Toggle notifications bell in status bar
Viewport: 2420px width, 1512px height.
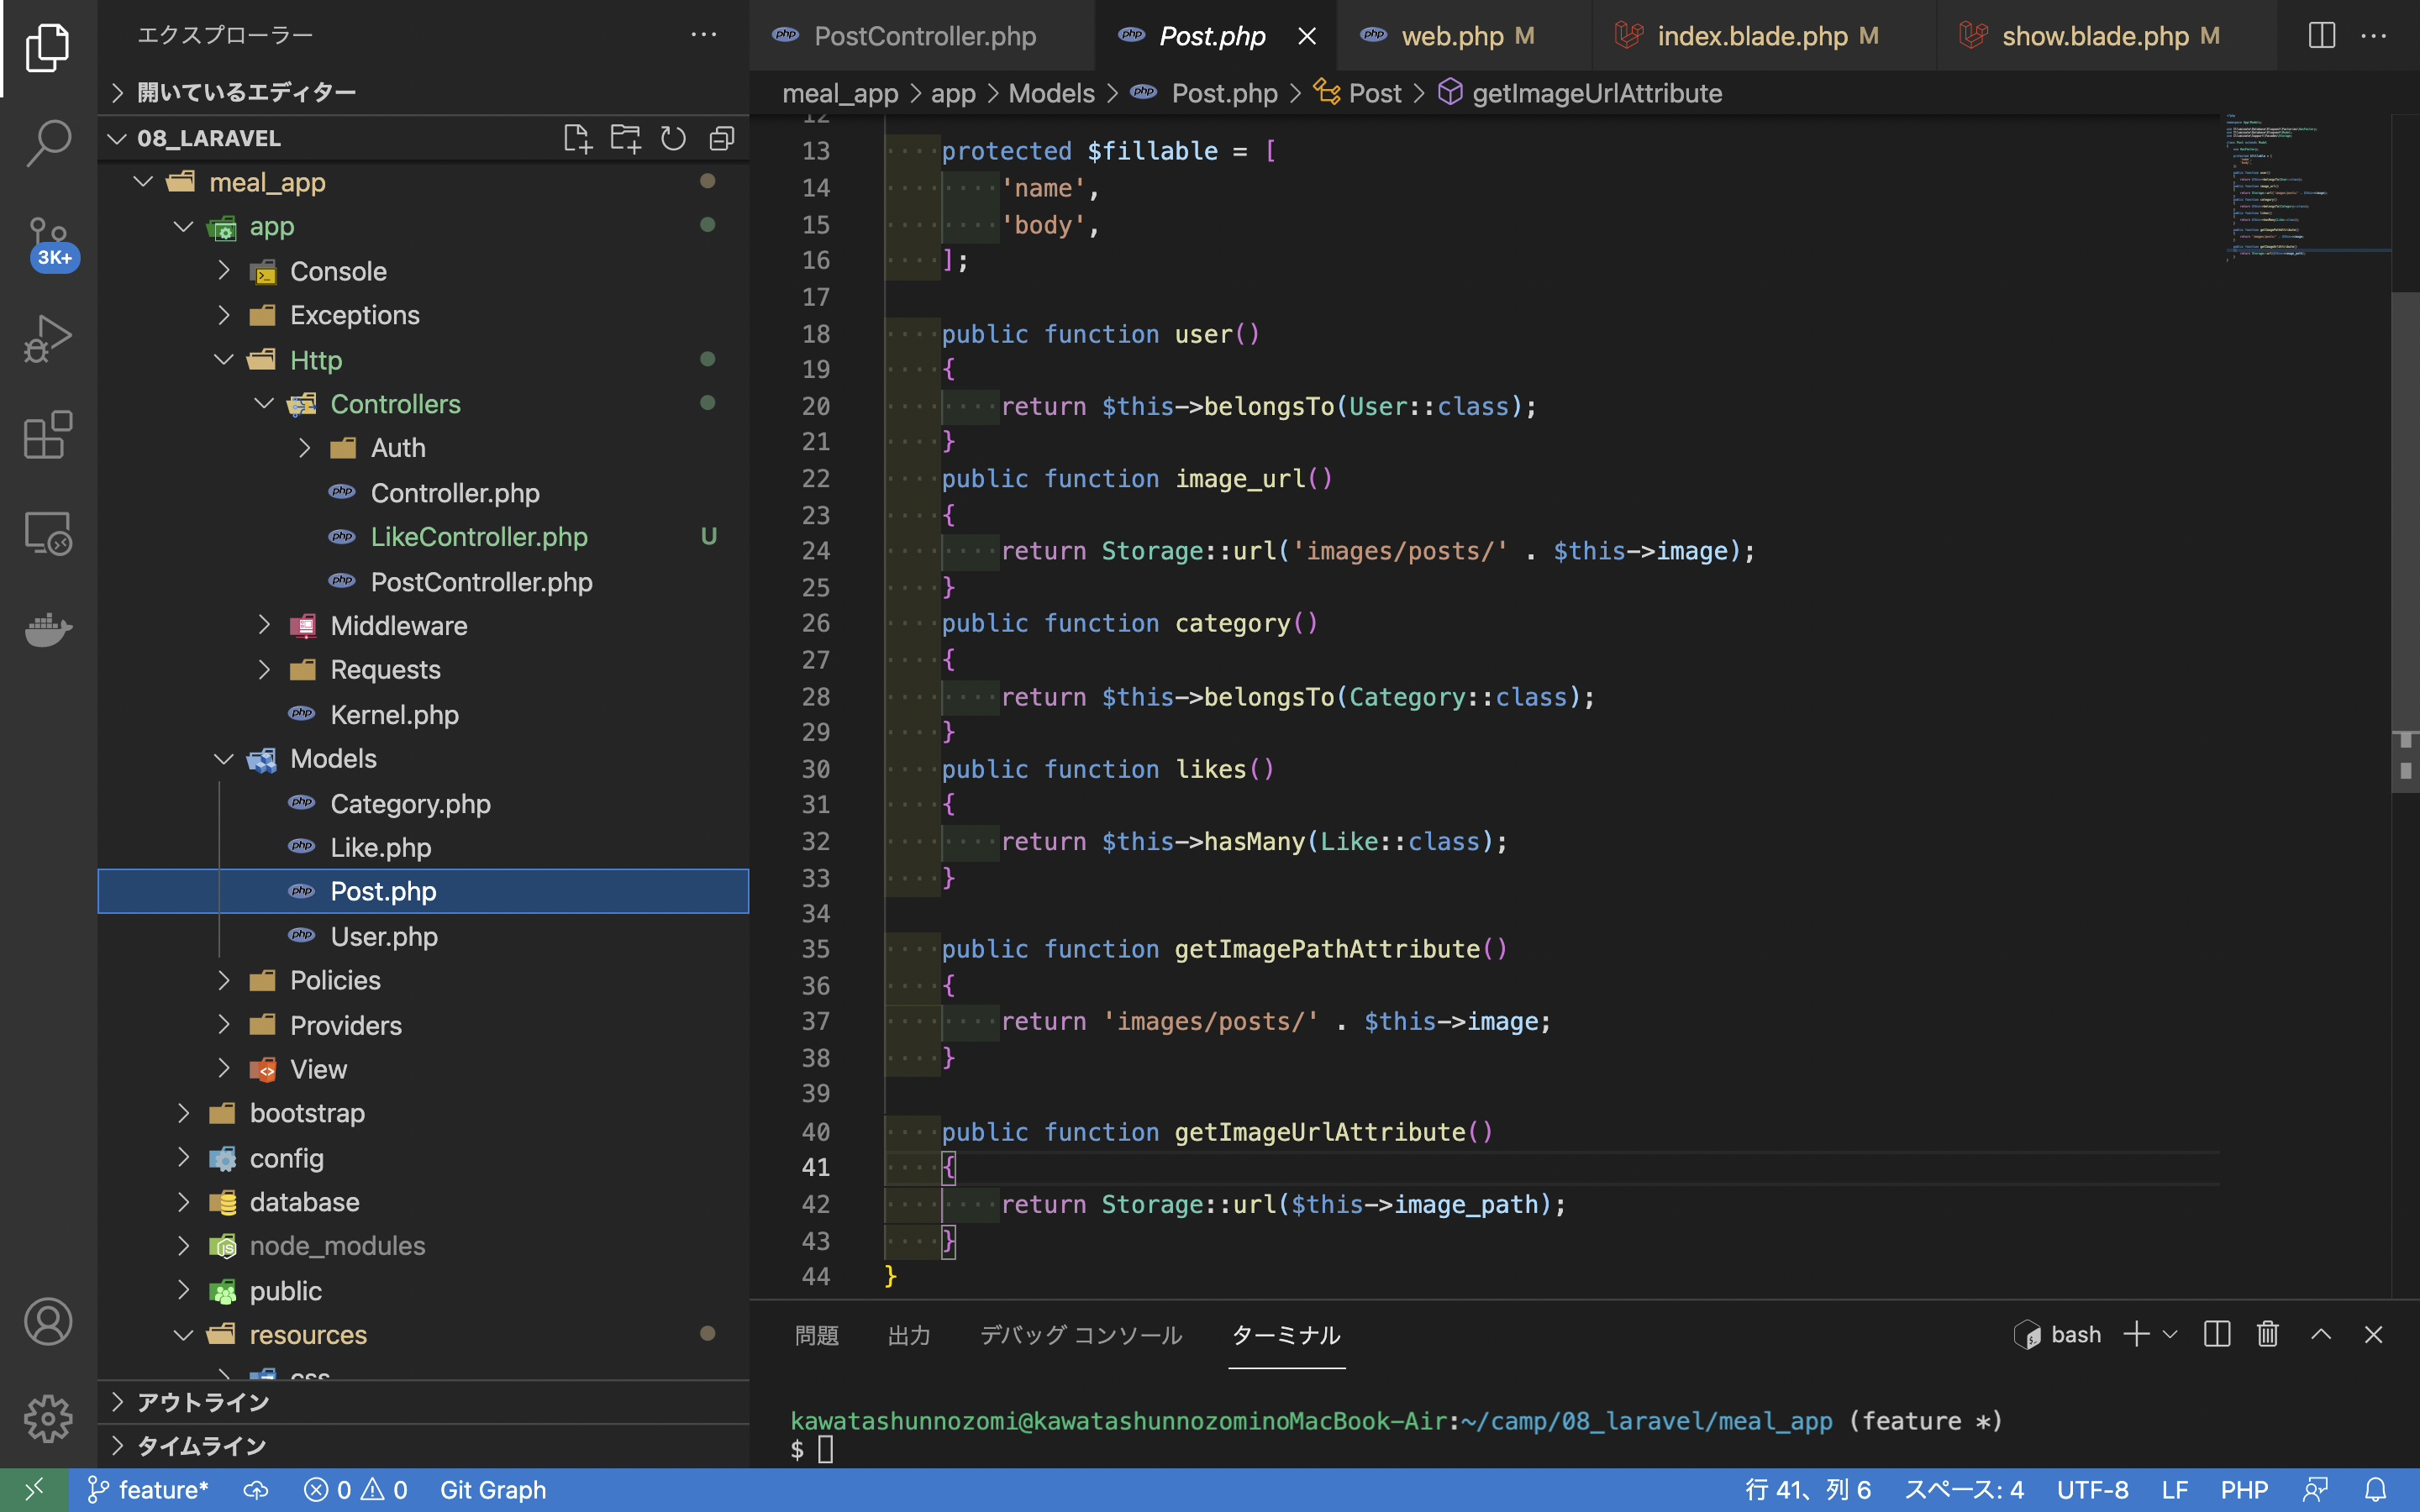2376,1490
